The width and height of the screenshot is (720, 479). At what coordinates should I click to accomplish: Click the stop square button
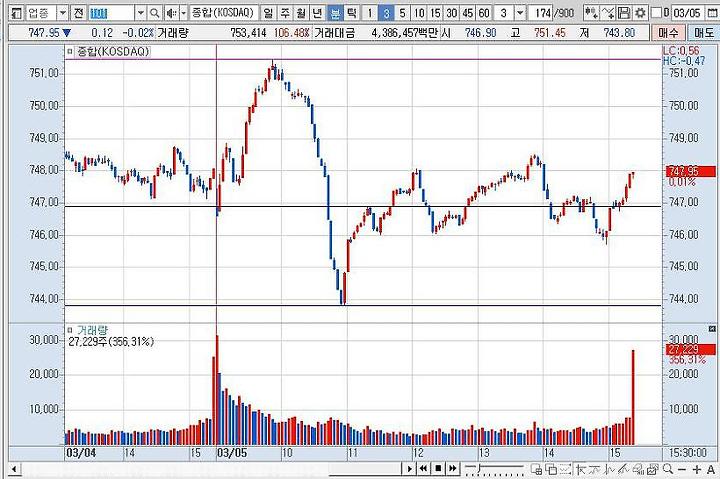pyautogui.click(x=438, y=469)
